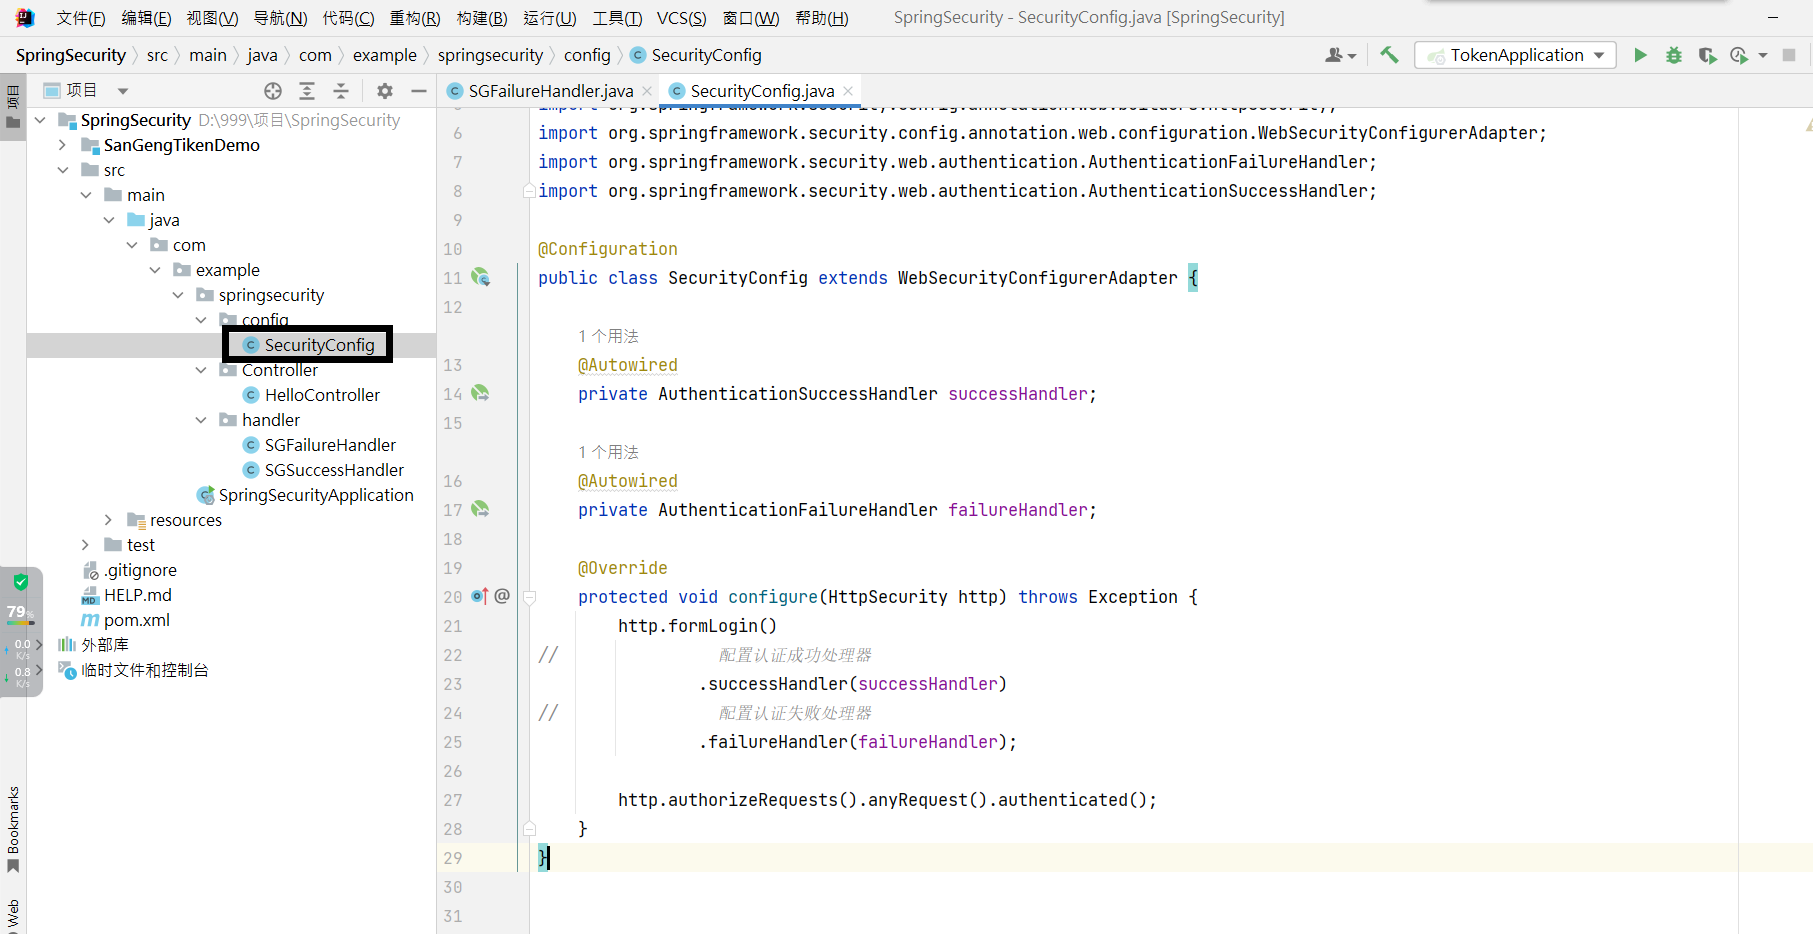The height and width of the screenshot is (934, 1813).
Task: Open the VCS(S) menu
Action: (x=682, y=18)
